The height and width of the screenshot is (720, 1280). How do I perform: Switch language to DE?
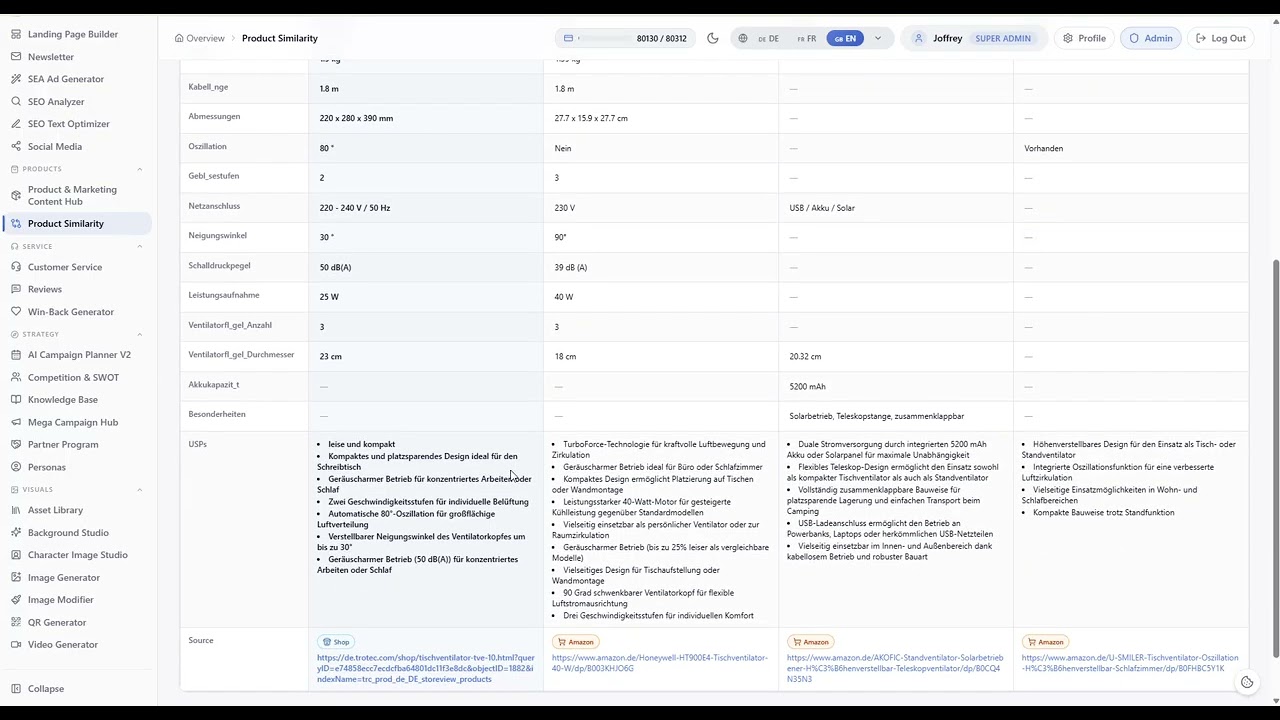tap(768, 39)
